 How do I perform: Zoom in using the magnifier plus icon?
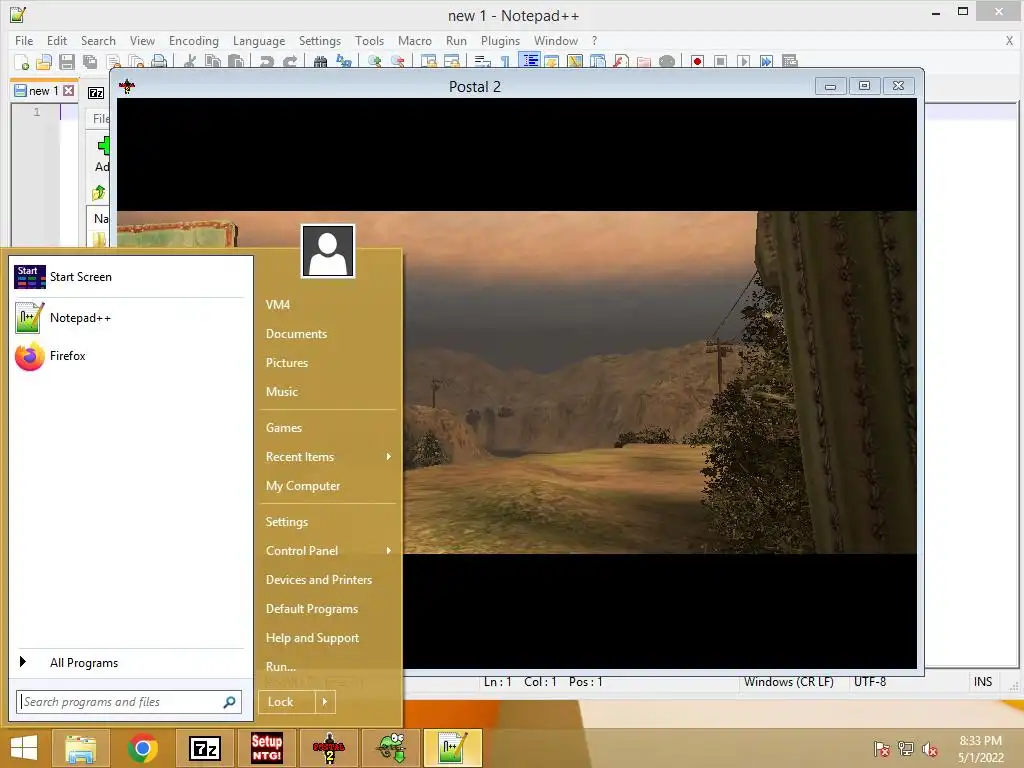point(374,62)
